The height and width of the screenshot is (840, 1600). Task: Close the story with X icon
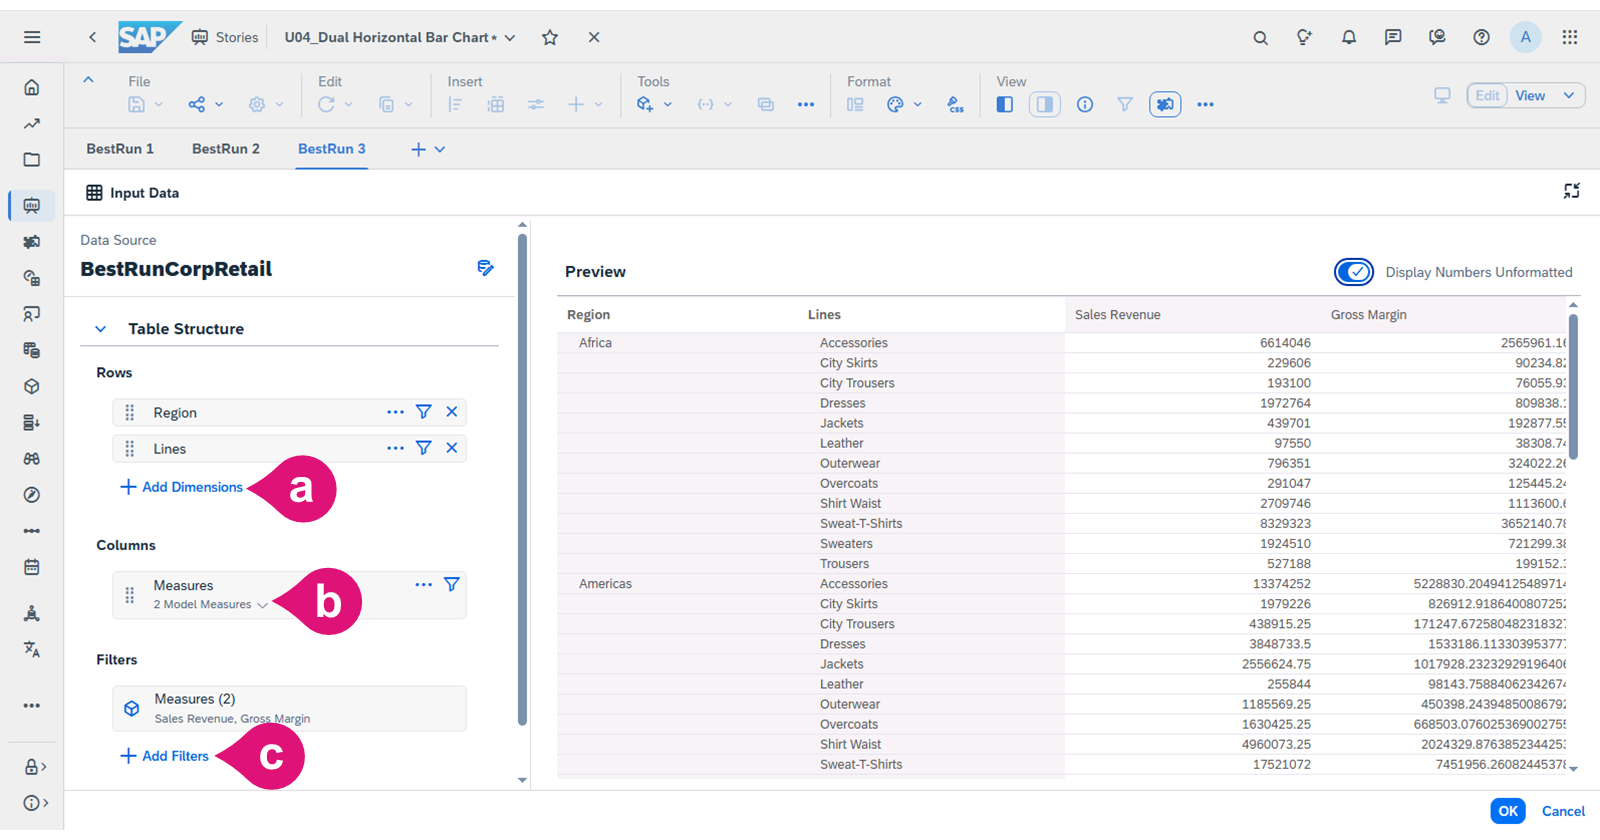tap(594, 37)
